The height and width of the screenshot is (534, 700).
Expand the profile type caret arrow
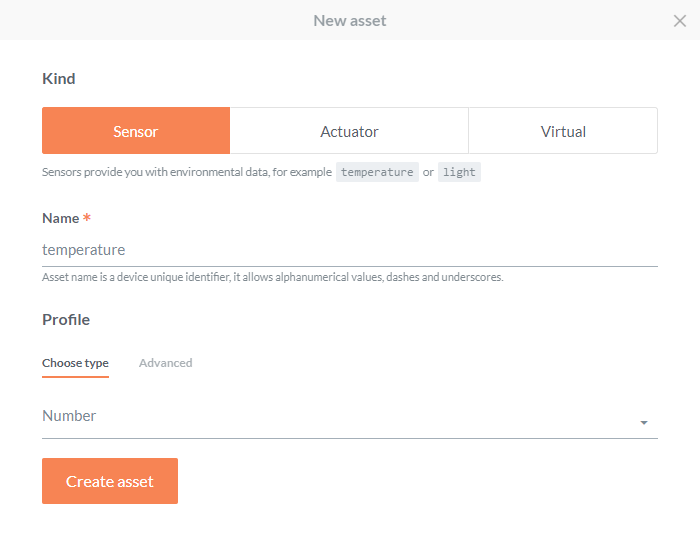point(644,423)
